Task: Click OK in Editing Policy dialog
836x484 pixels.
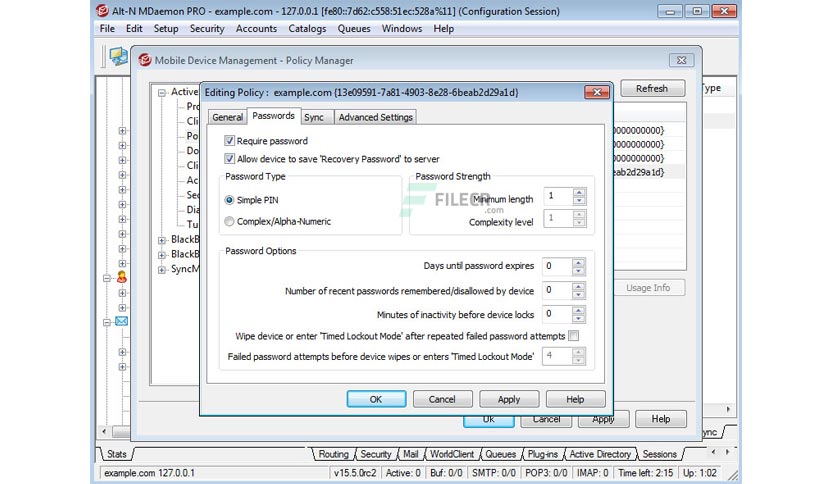Action: [376, 399]
